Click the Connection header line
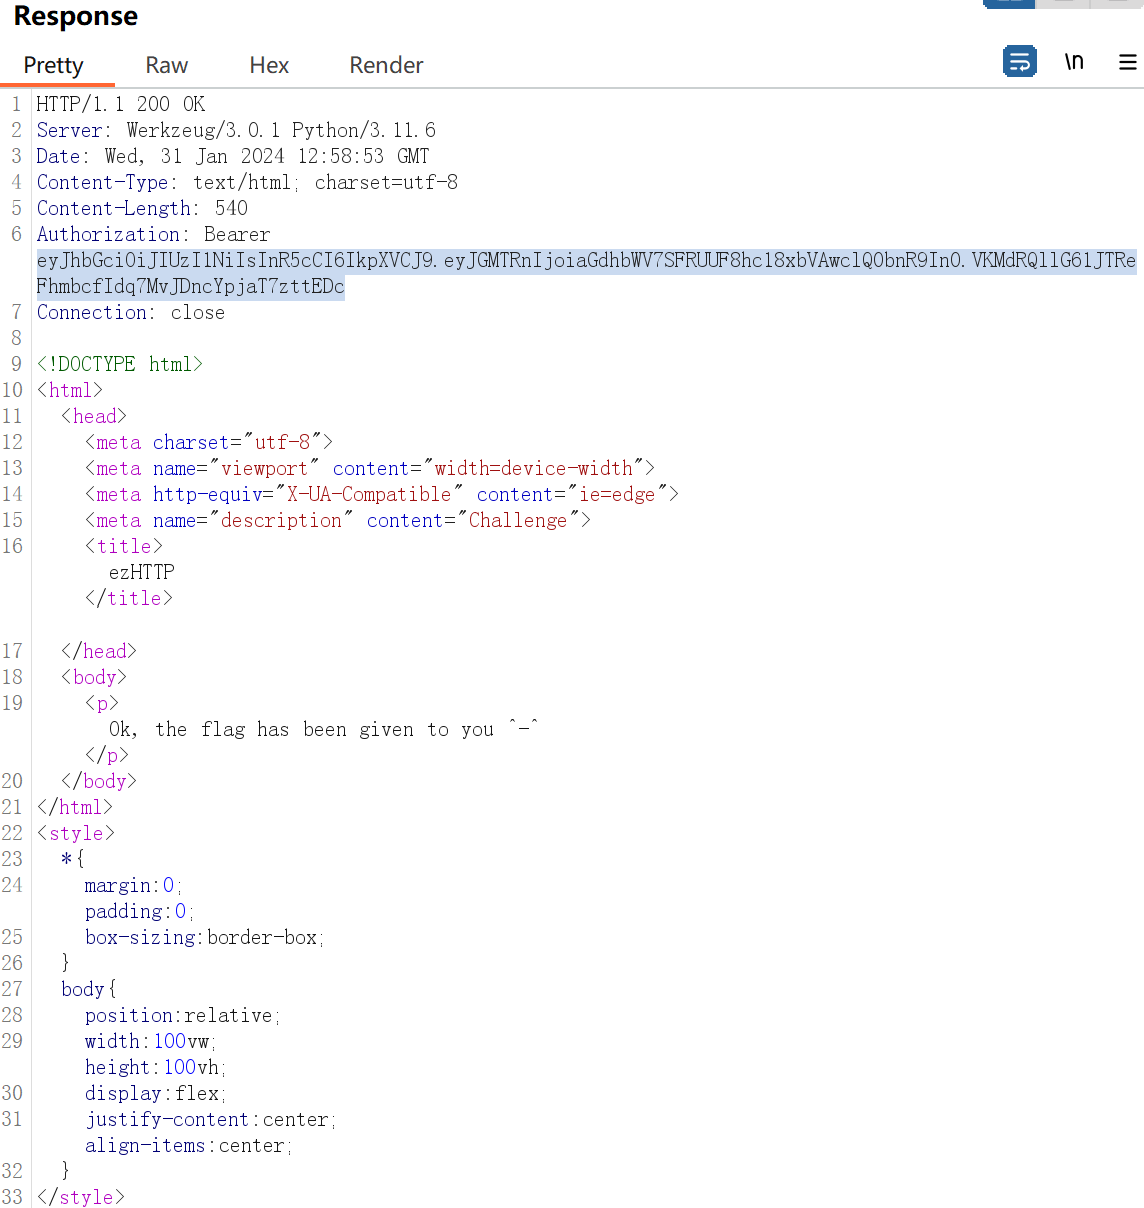Image resolution: width=1144 pixels, height=1208 pixels. (130, 312)
